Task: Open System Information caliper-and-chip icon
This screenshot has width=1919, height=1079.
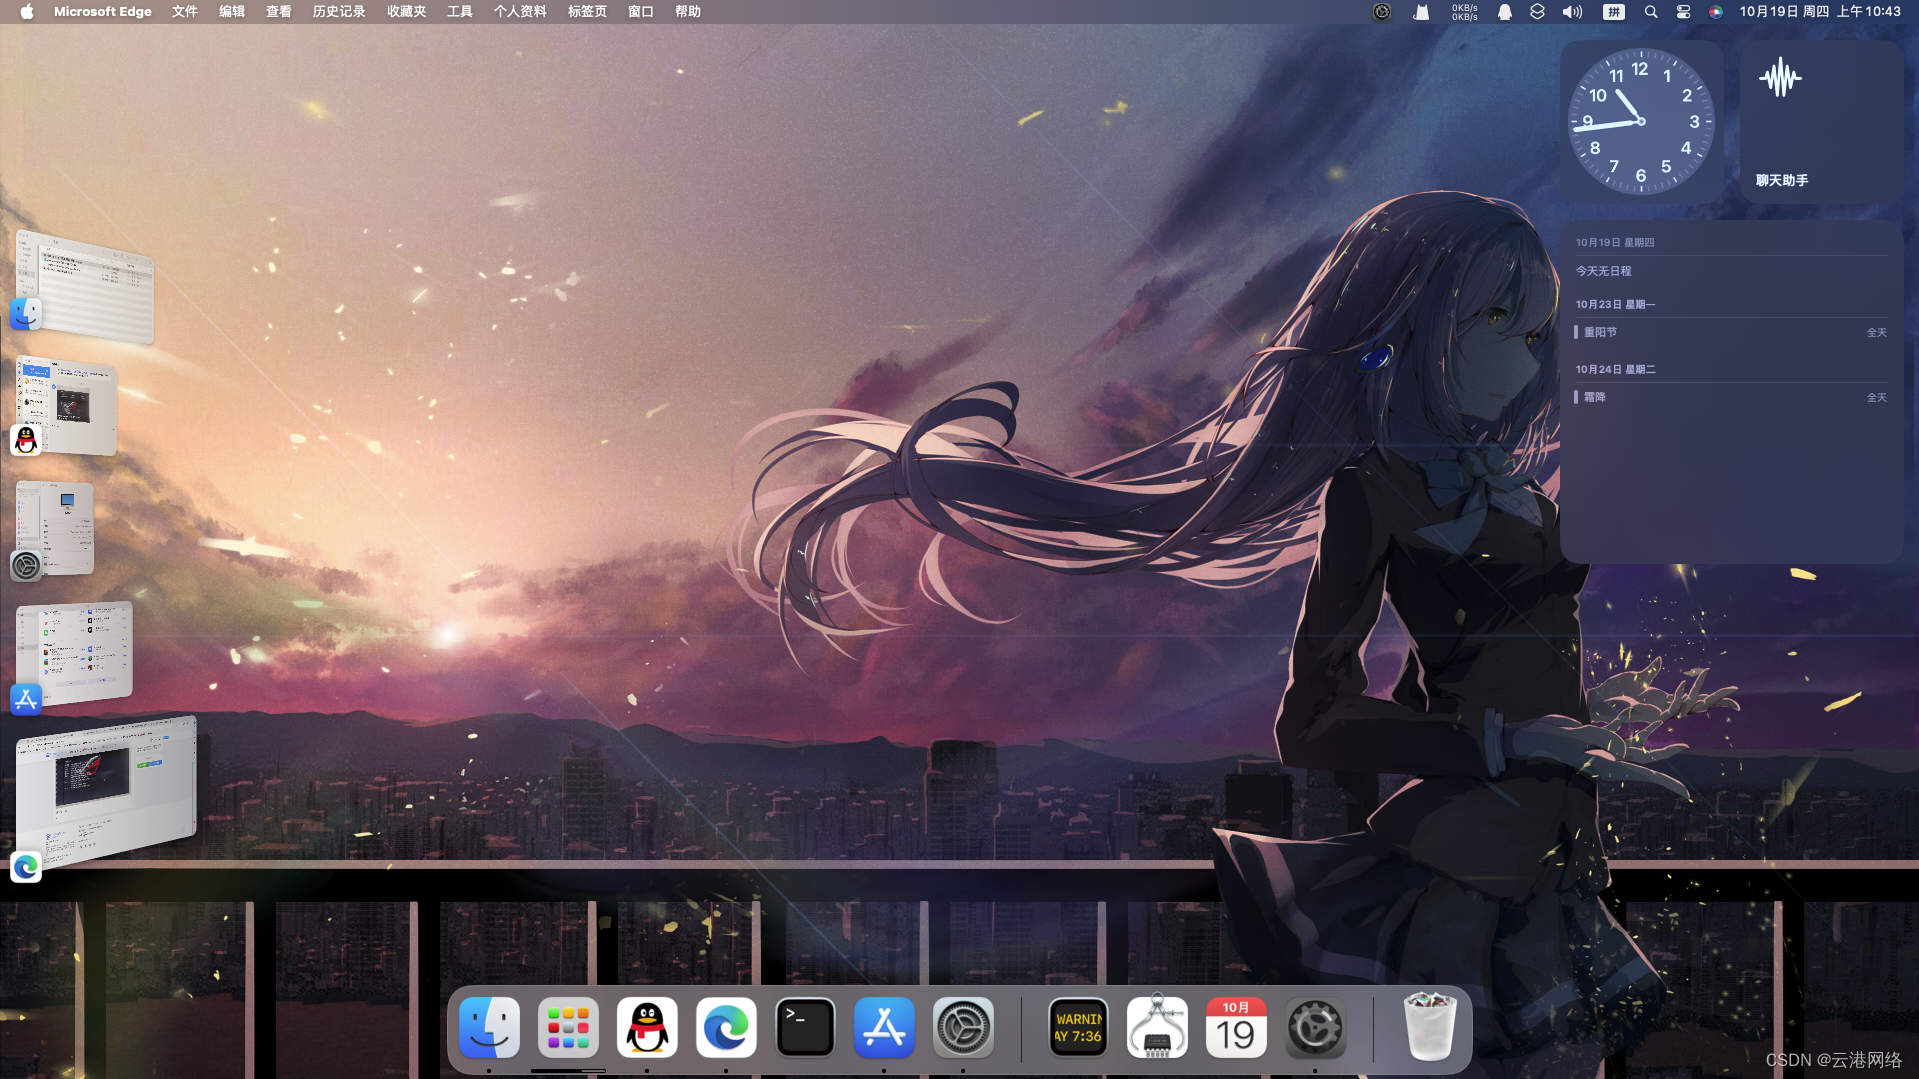Action: (1157, 1027)
